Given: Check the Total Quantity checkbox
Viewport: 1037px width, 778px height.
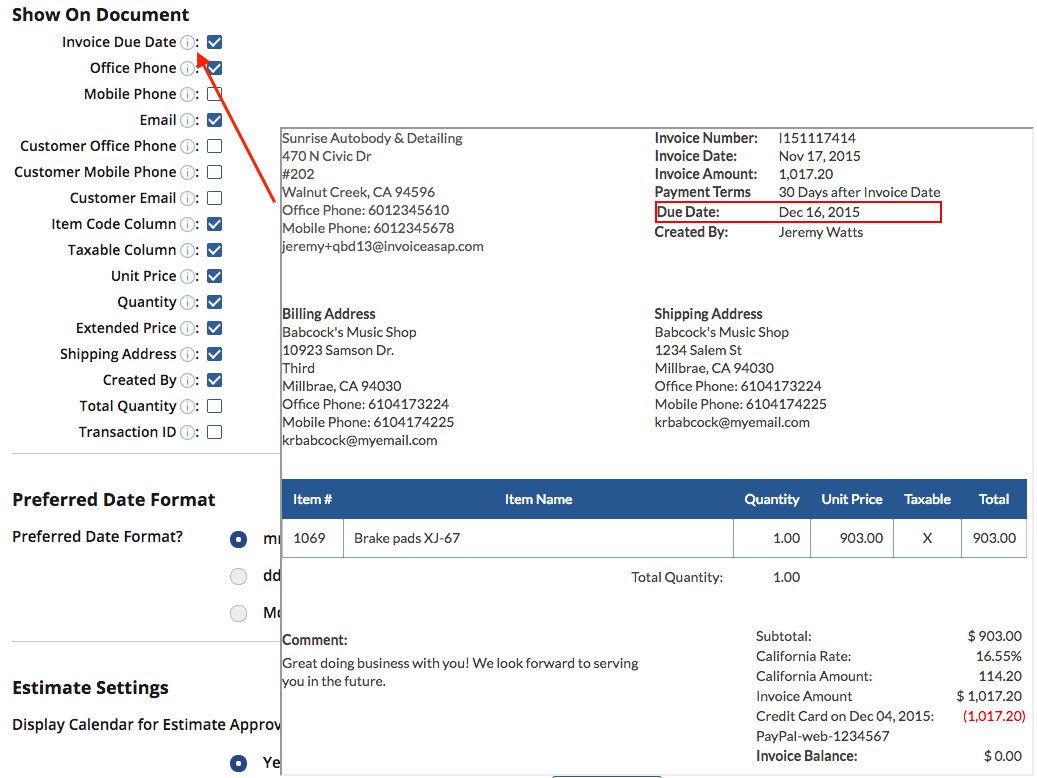Looking at the screenshot, I should (x=214, y=406).
